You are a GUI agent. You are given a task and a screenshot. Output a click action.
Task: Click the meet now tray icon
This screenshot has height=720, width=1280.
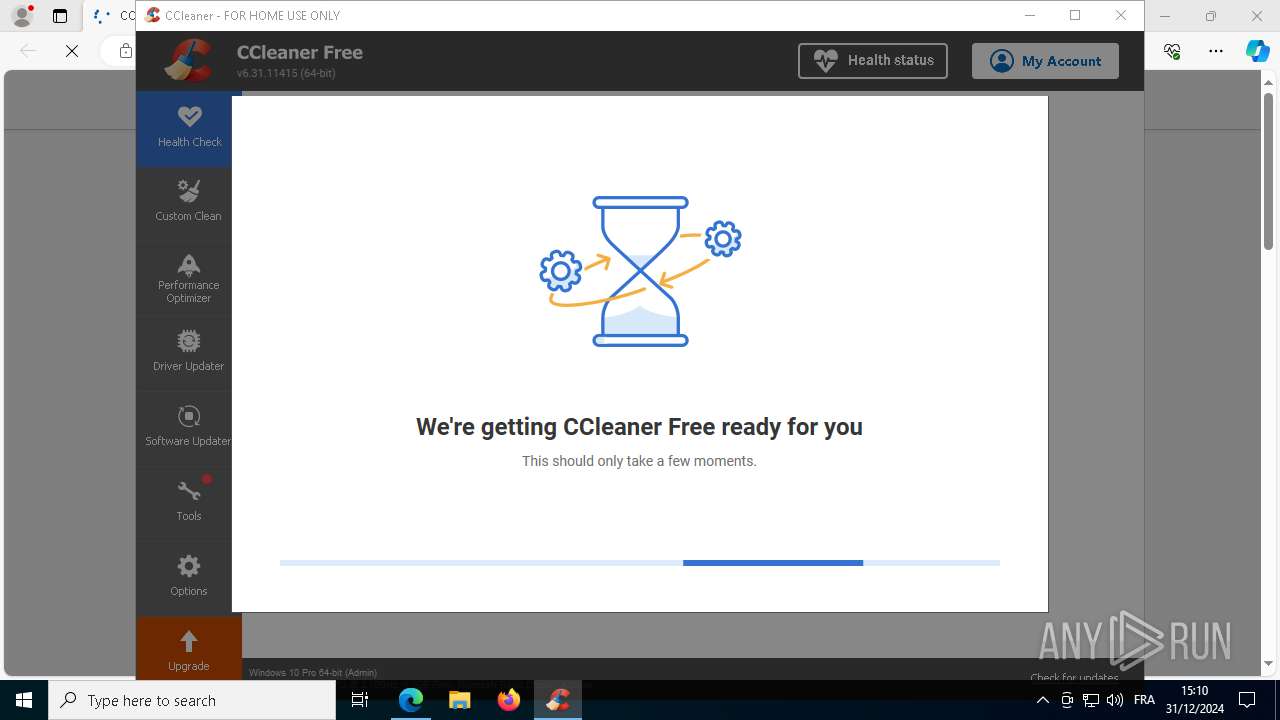[x=1067, y=700]
